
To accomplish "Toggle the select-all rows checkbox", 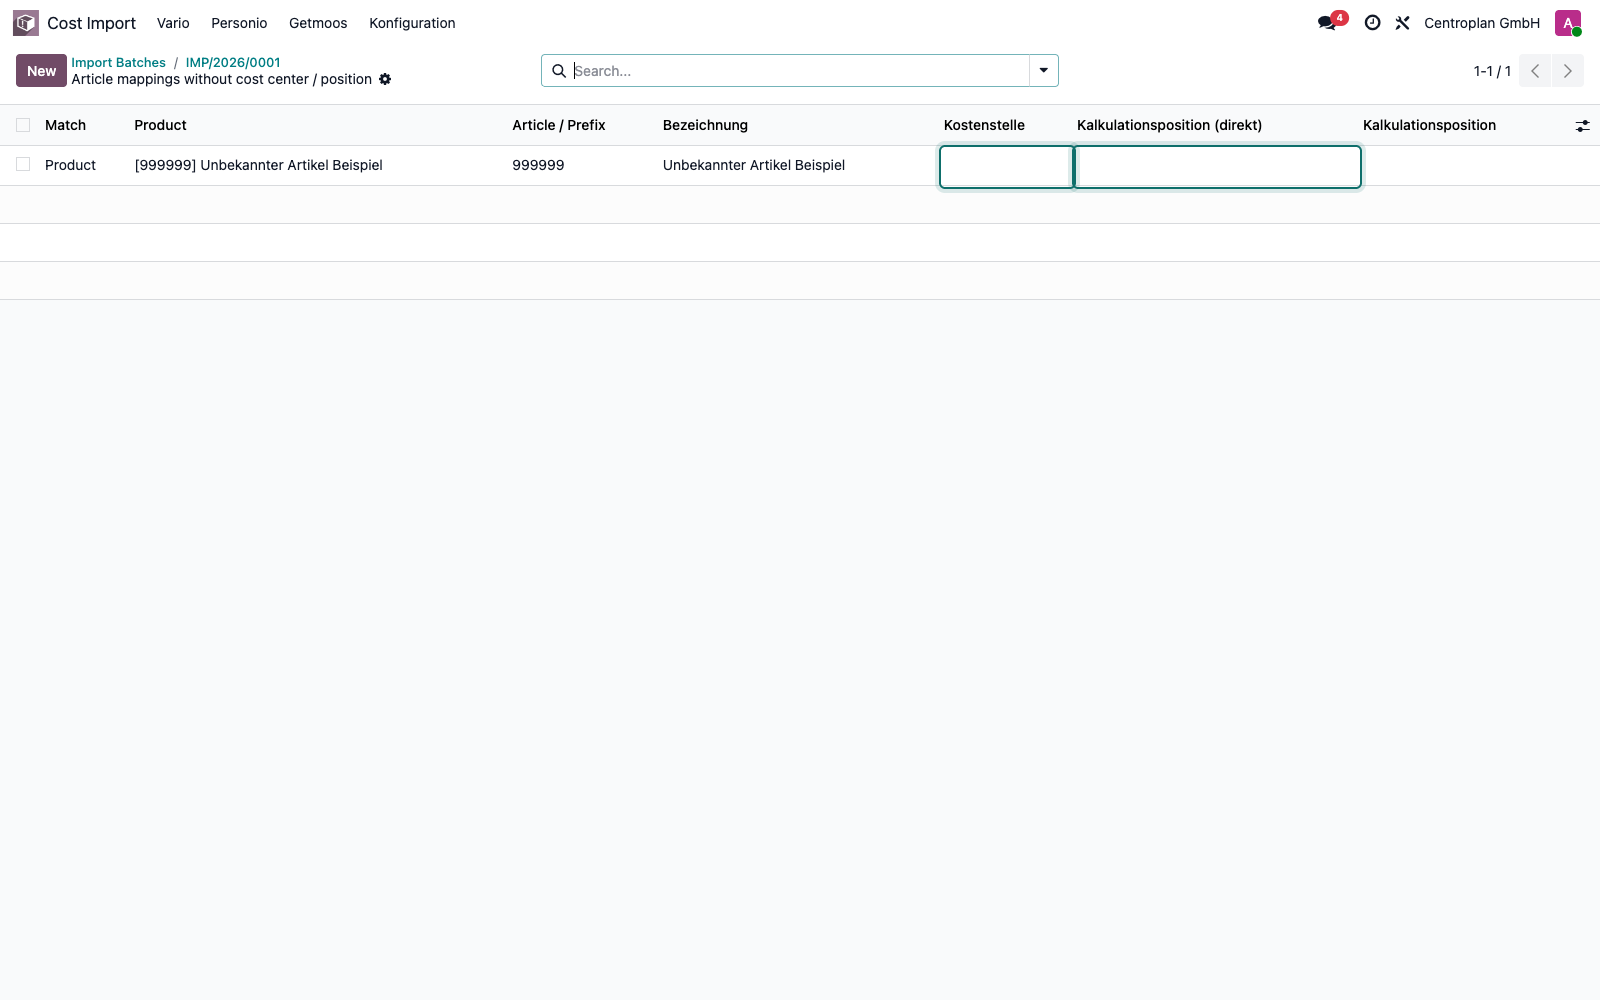I will (23, 125).
